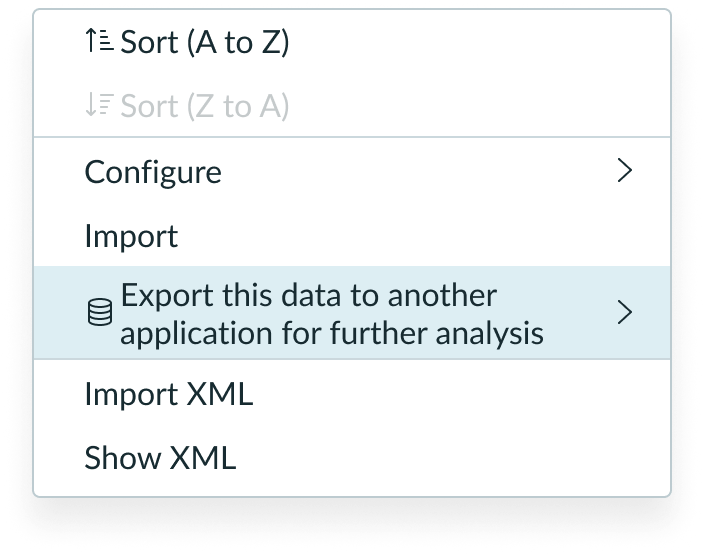This screenshot has width=704, height=554.
Task: Click the 'Sort (A to Z)' text label
Action: (205, 42)
